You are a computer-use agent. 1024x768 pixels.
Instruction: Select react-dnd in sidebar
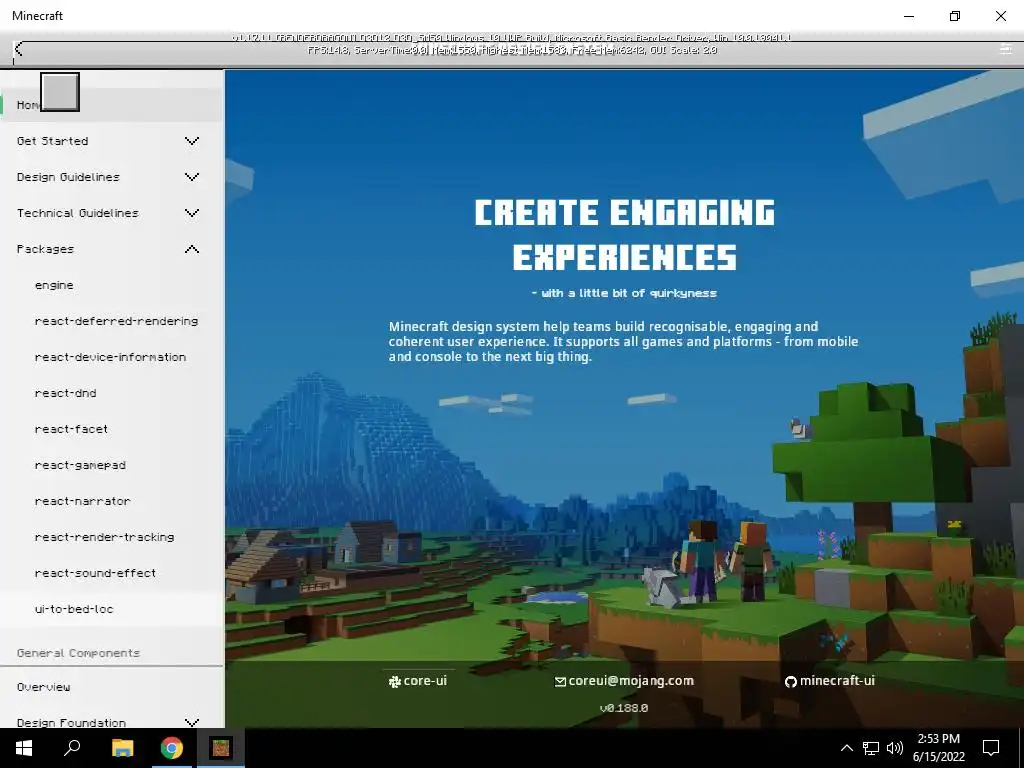(65, 393)
